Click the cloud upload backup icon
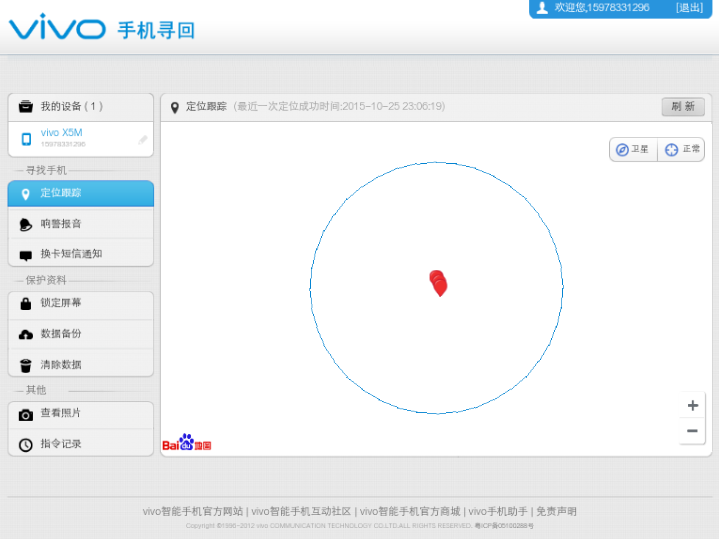Viewport: 719px width, 539px height. coord(26,334)
